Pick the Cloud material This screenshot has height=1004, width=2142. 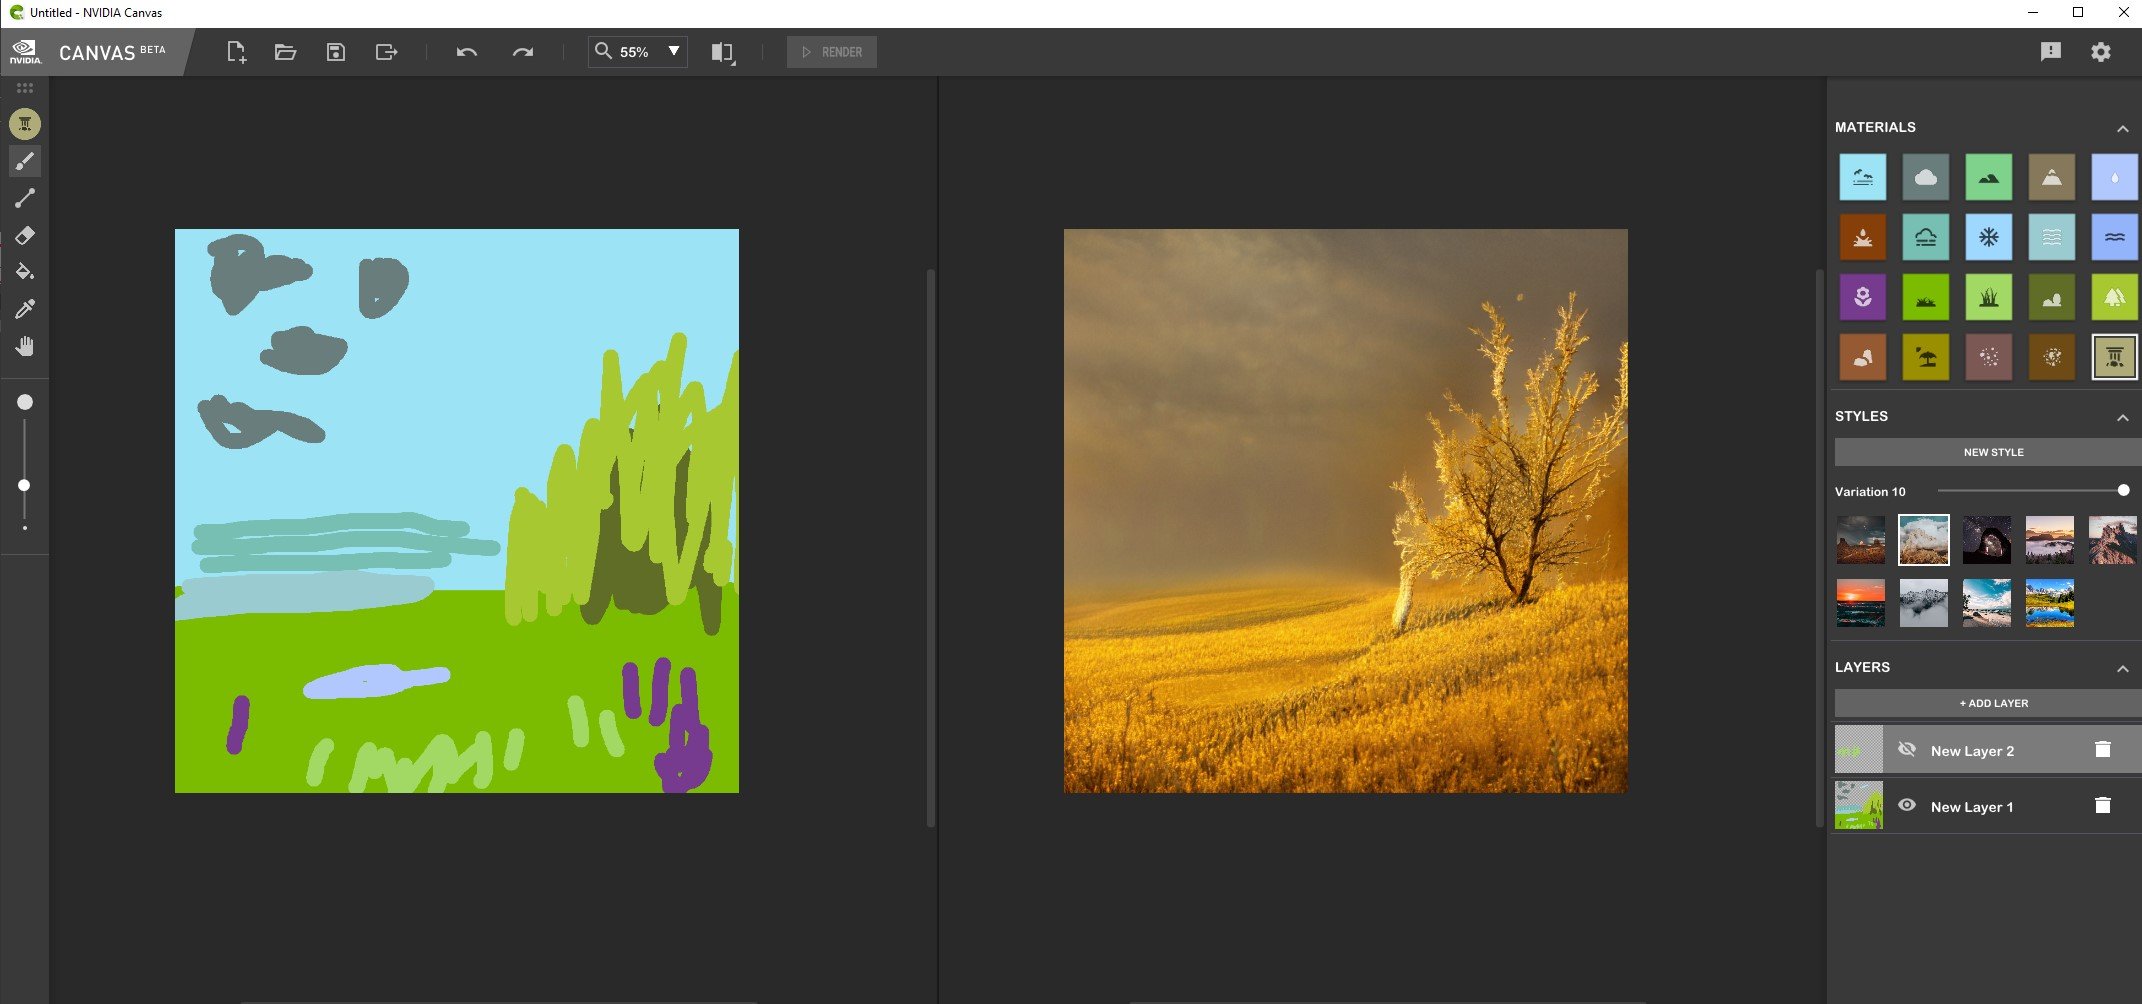1925,176
